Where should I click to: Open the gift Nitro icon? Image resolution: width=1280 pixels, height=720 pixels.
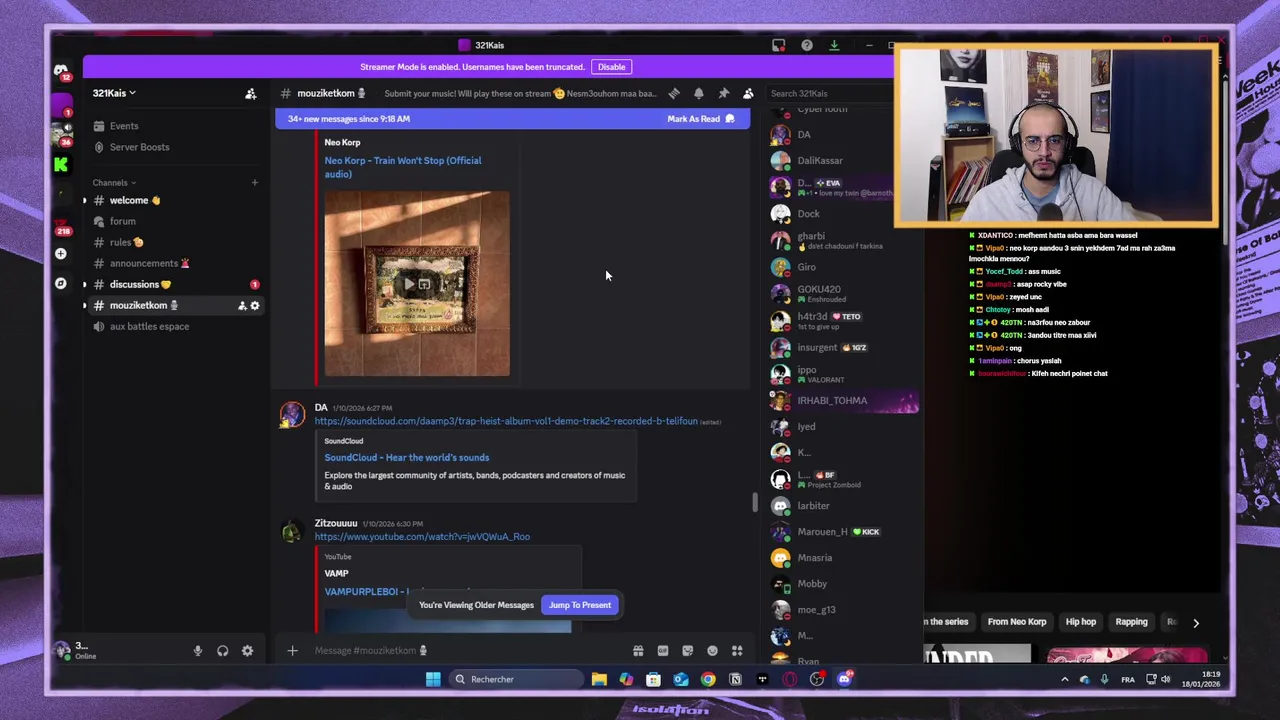(x=638, y=651)
